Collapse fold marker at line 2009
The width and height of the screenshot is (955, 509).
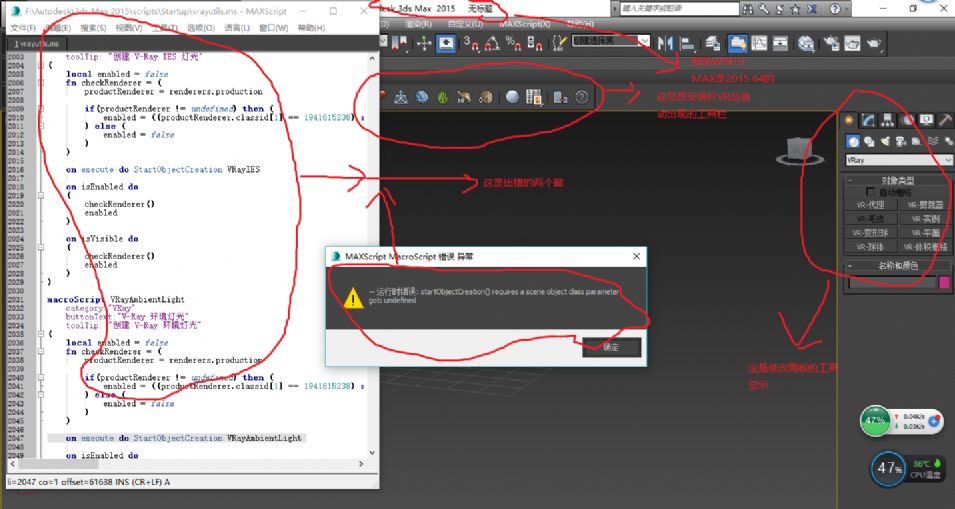(x=41, y=108)
